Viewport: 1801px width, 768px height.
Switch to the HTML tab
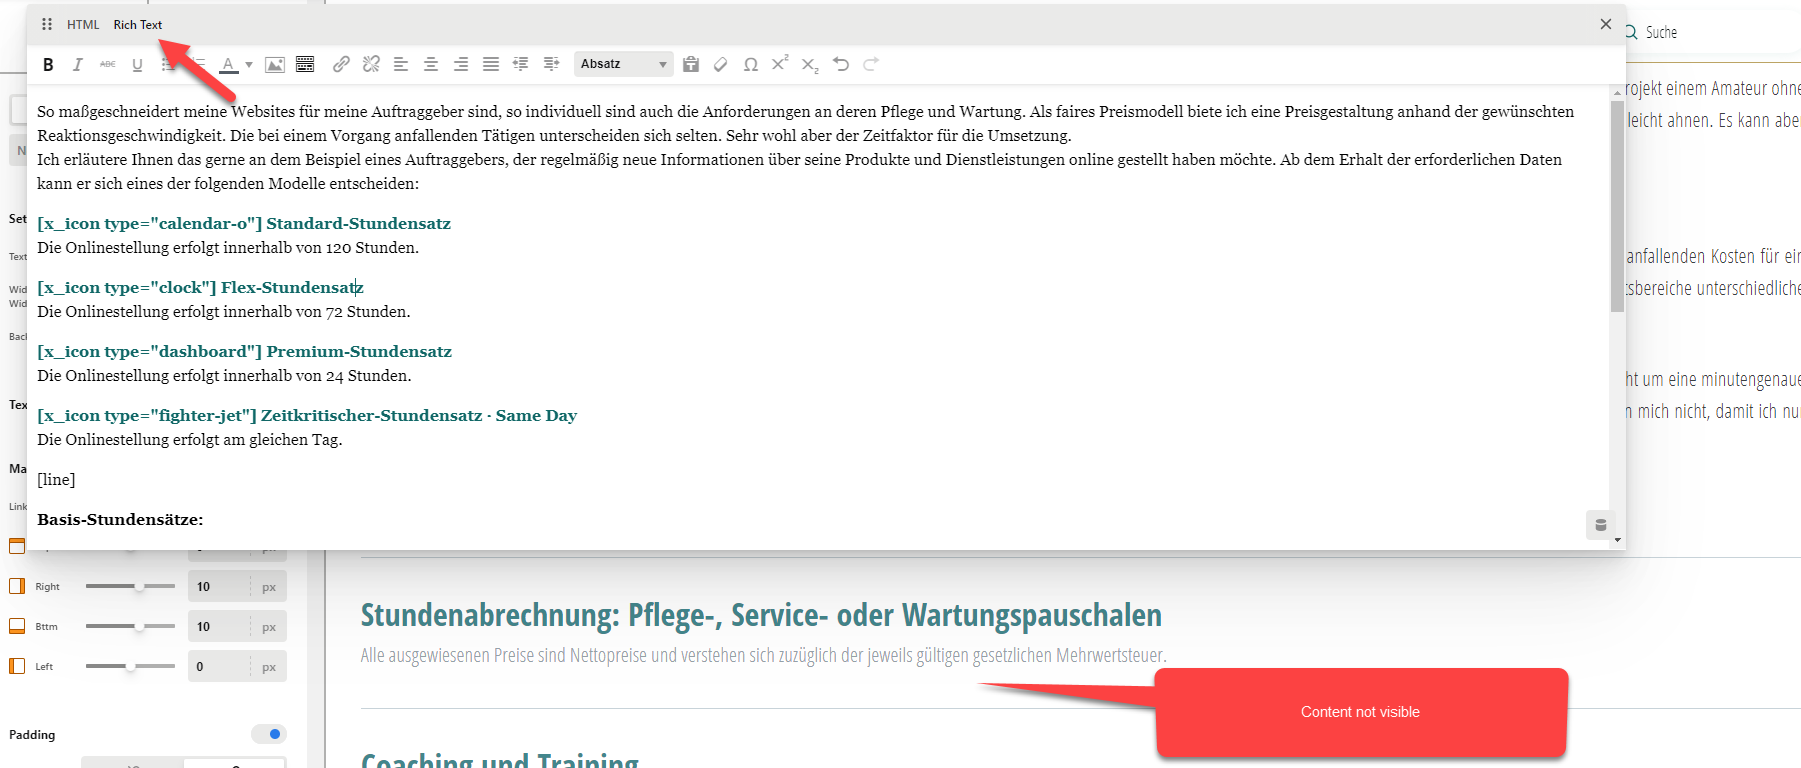tap(83, 25)
